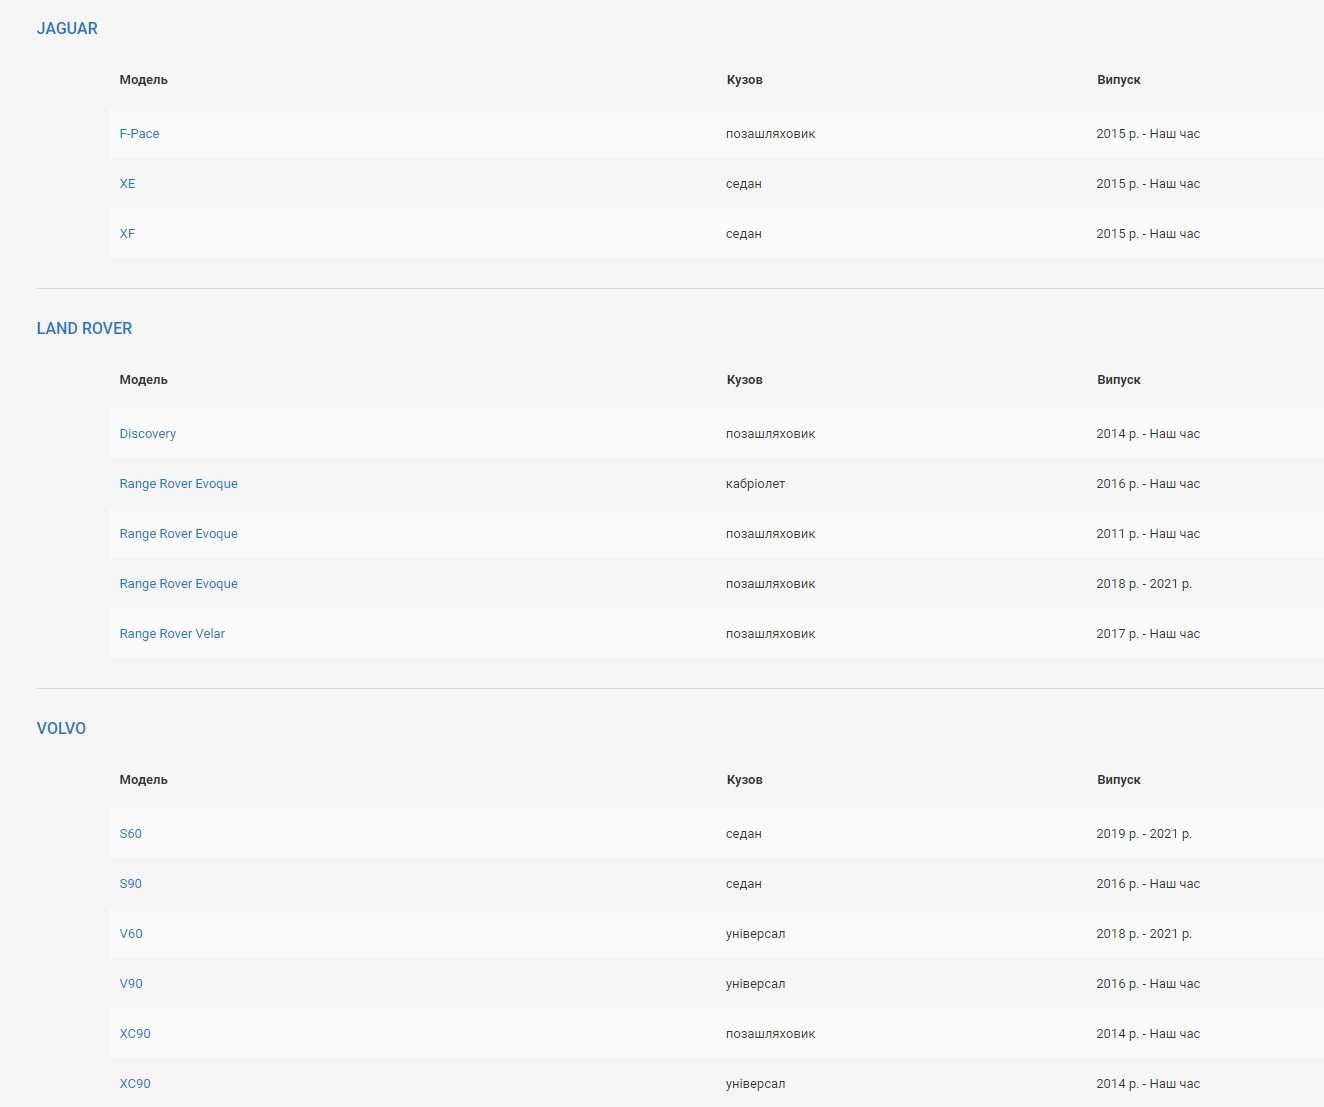The image size is (1324, 1107).
Task: Open the Volvo S60 link
Action: (x=130, y=833)
